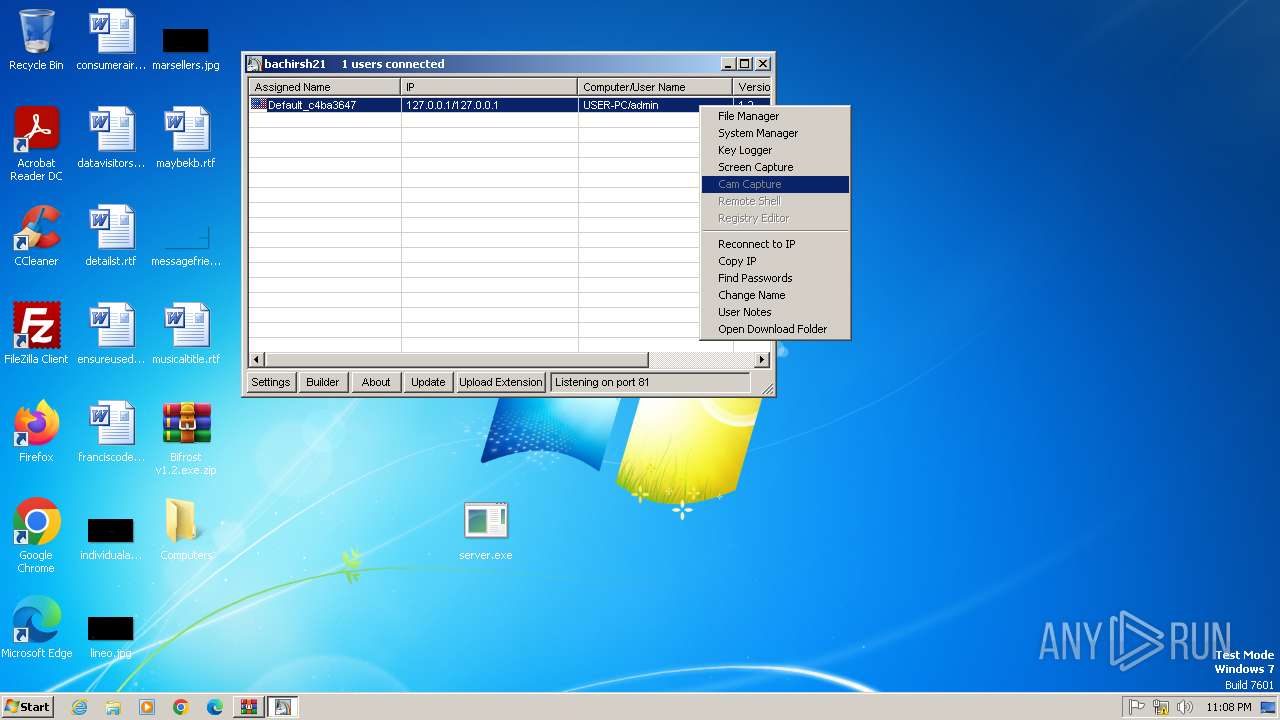1280x720 pixels.
Task: Sort by Computer/User Name column header
Action: pyautogui.click(x=655, y=87)
